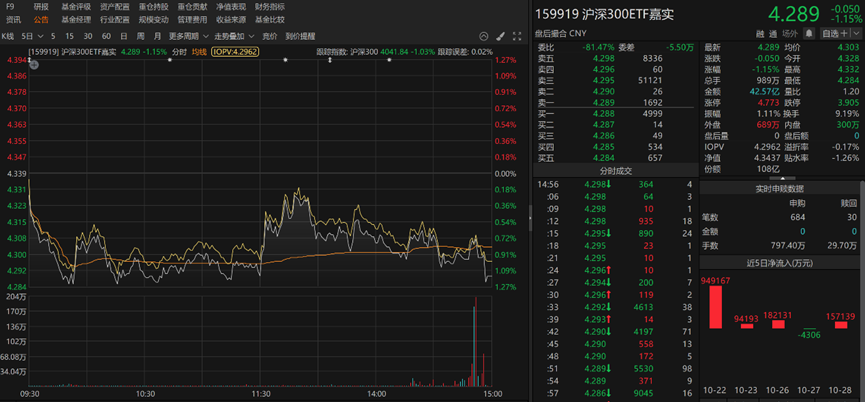Click the 10-22 net inflow bar
865x402 pixels.
(715, 307)
